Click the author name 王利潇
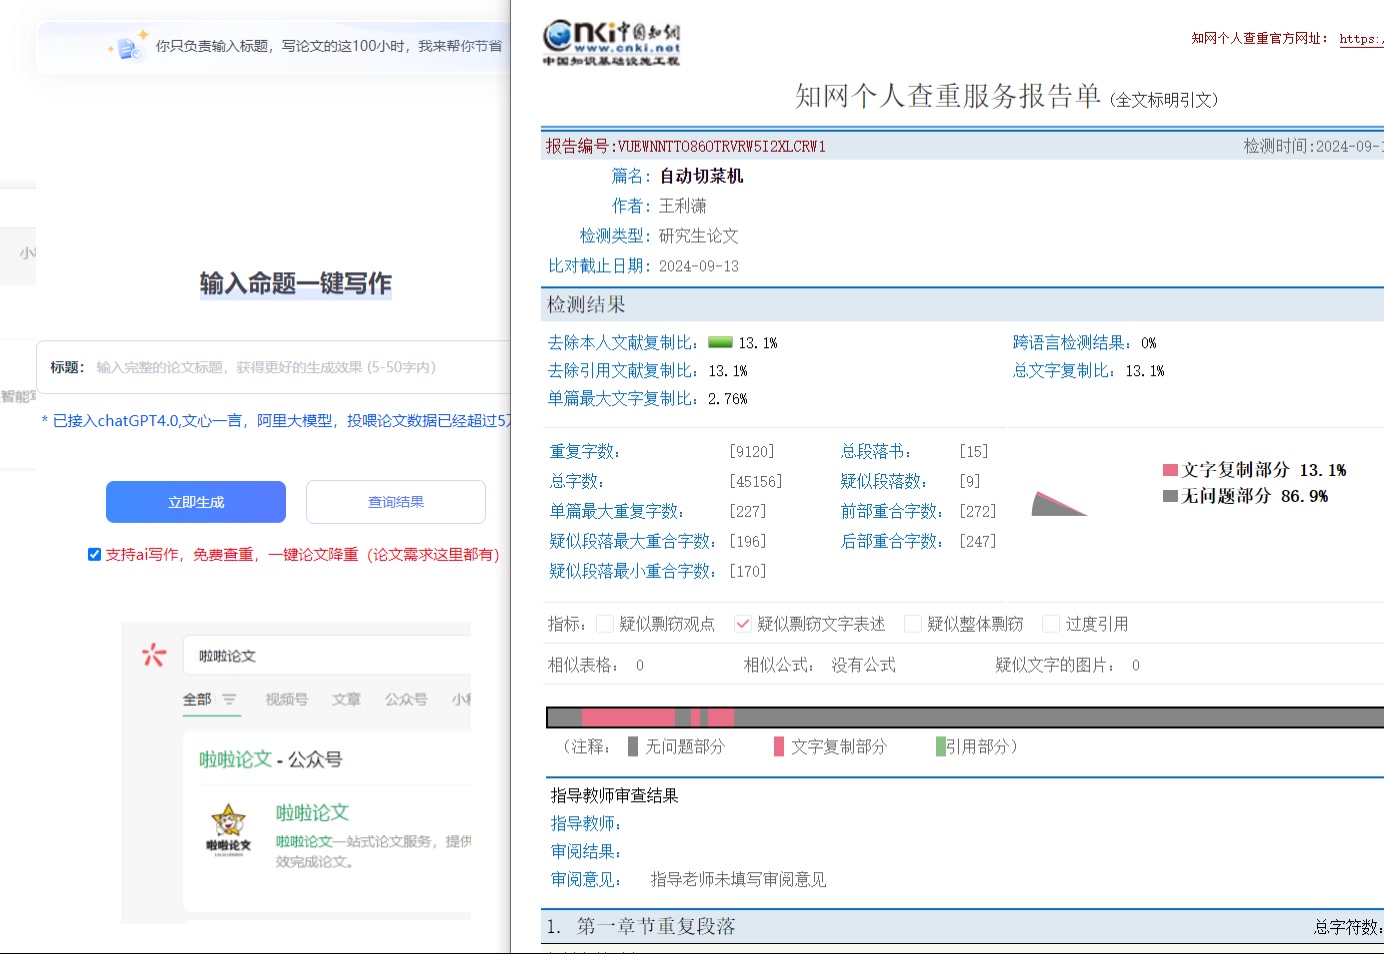The image size is (1384, 954). [682, 206]
